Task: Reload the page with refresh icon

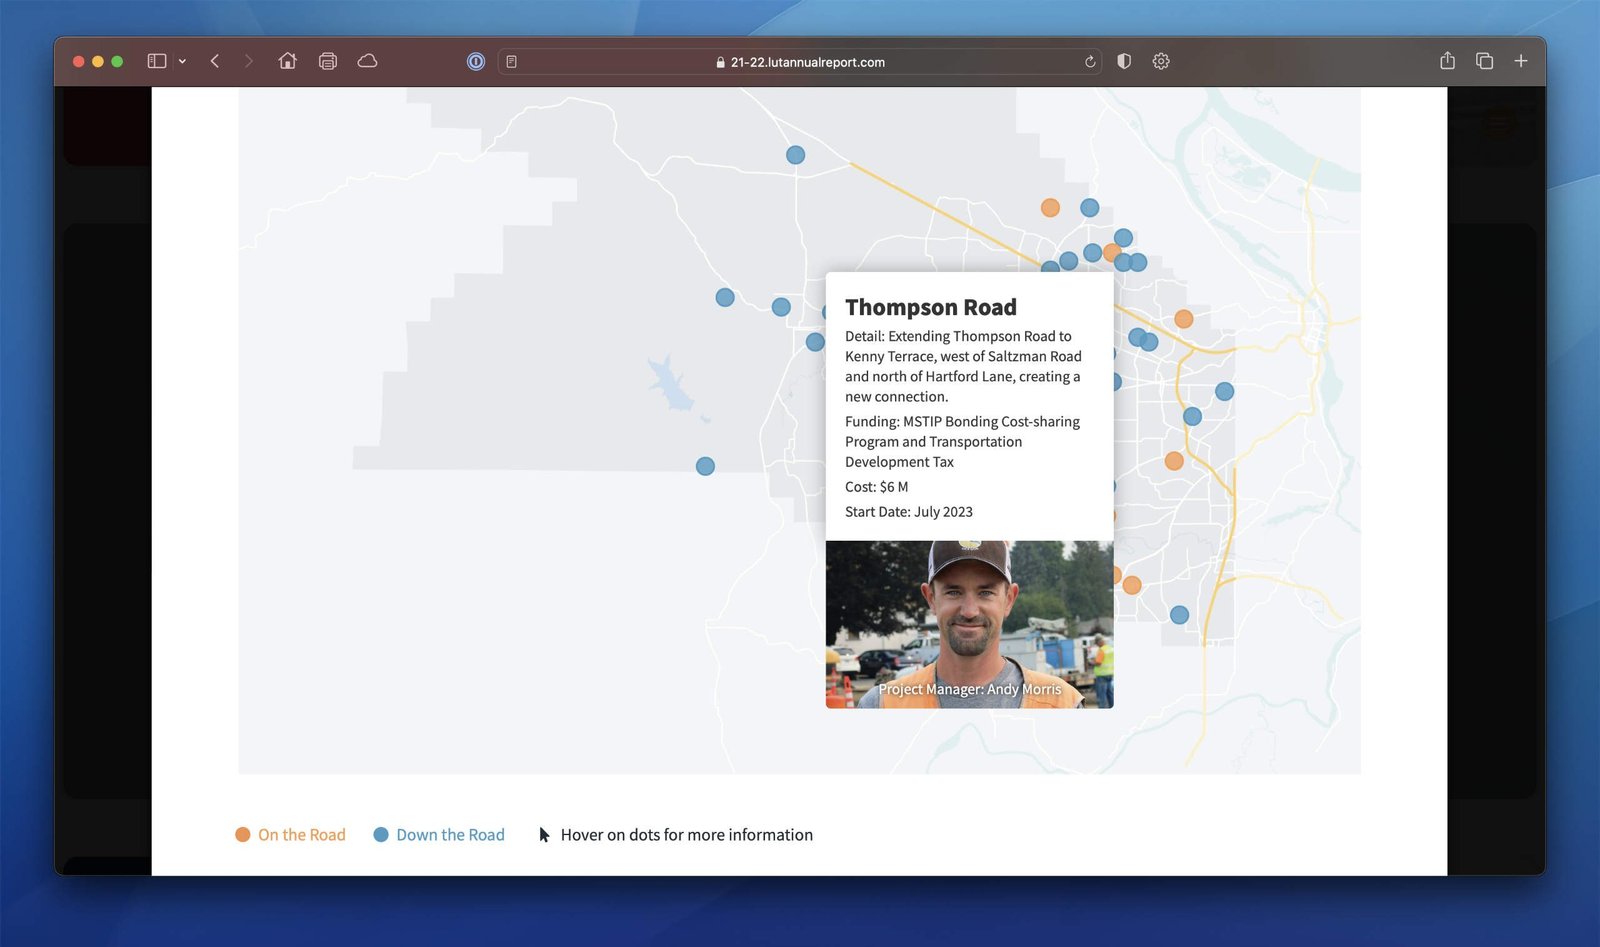Action: 1090,62
